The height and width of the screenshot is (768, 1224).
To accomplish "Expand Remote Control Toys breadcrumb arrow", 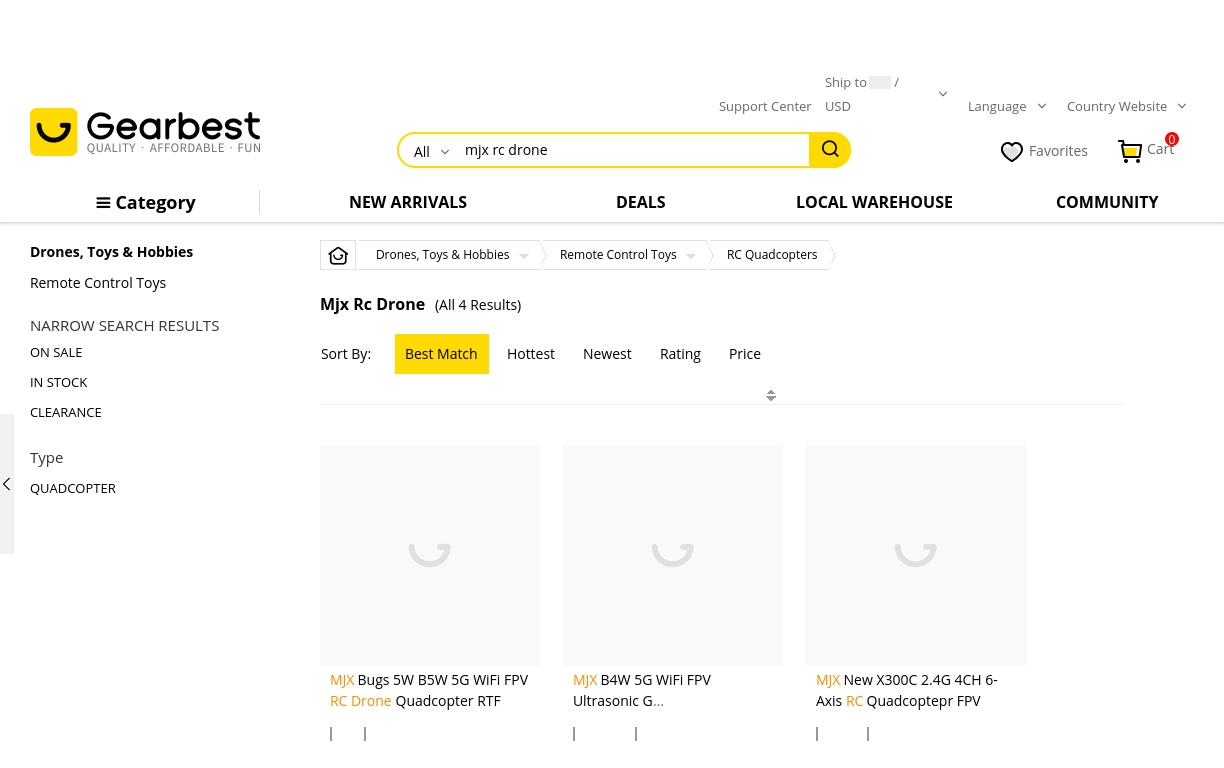I will click(691, 256).
